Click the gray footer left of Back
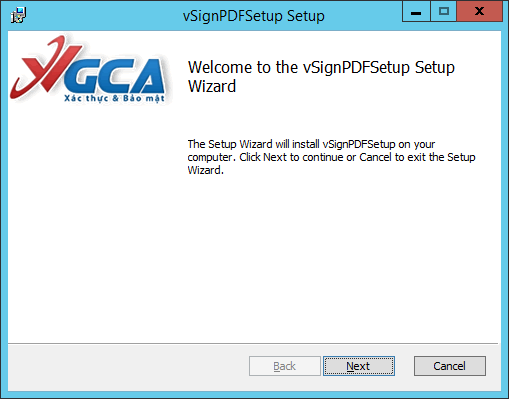This screenshot has height=399, width=509. (128, 367)
